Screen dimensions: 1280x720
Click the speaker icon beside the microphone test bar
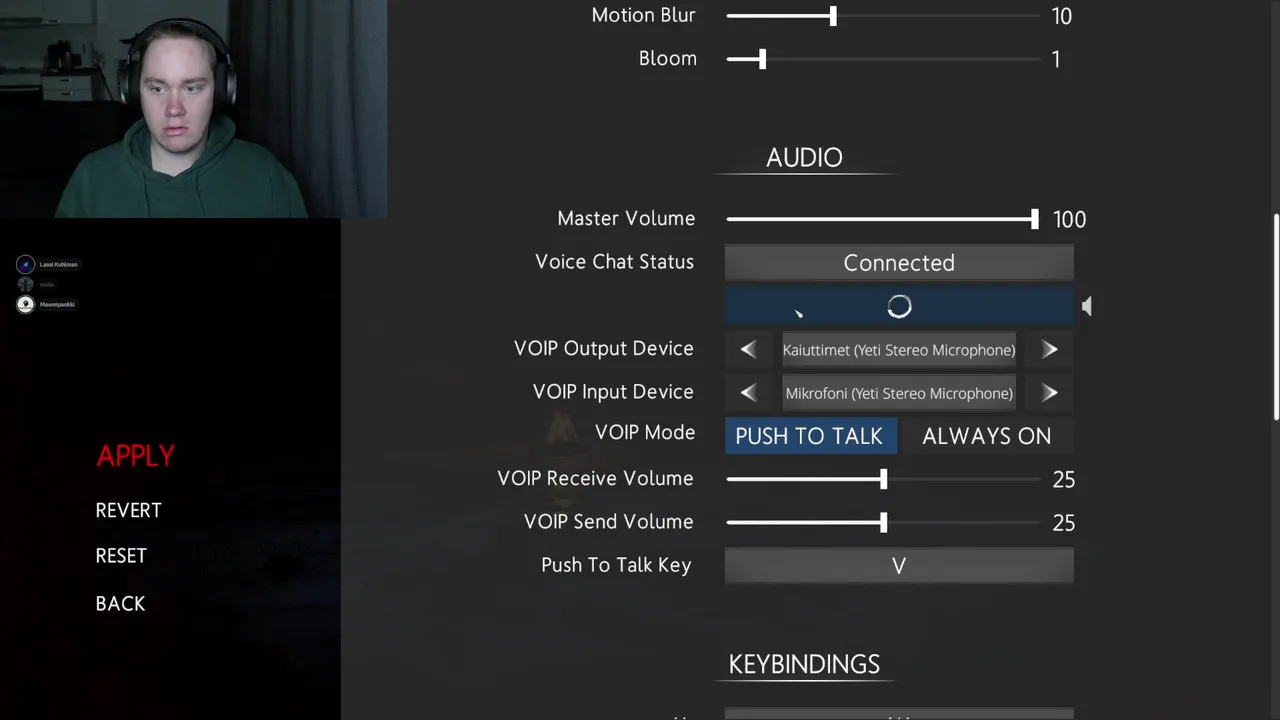(x=1087, y=307)
